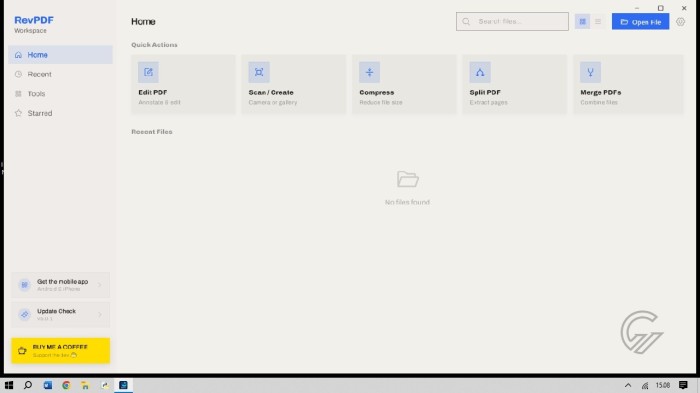
Task: Switch to grid view
Action: click(x=582, y=21)
